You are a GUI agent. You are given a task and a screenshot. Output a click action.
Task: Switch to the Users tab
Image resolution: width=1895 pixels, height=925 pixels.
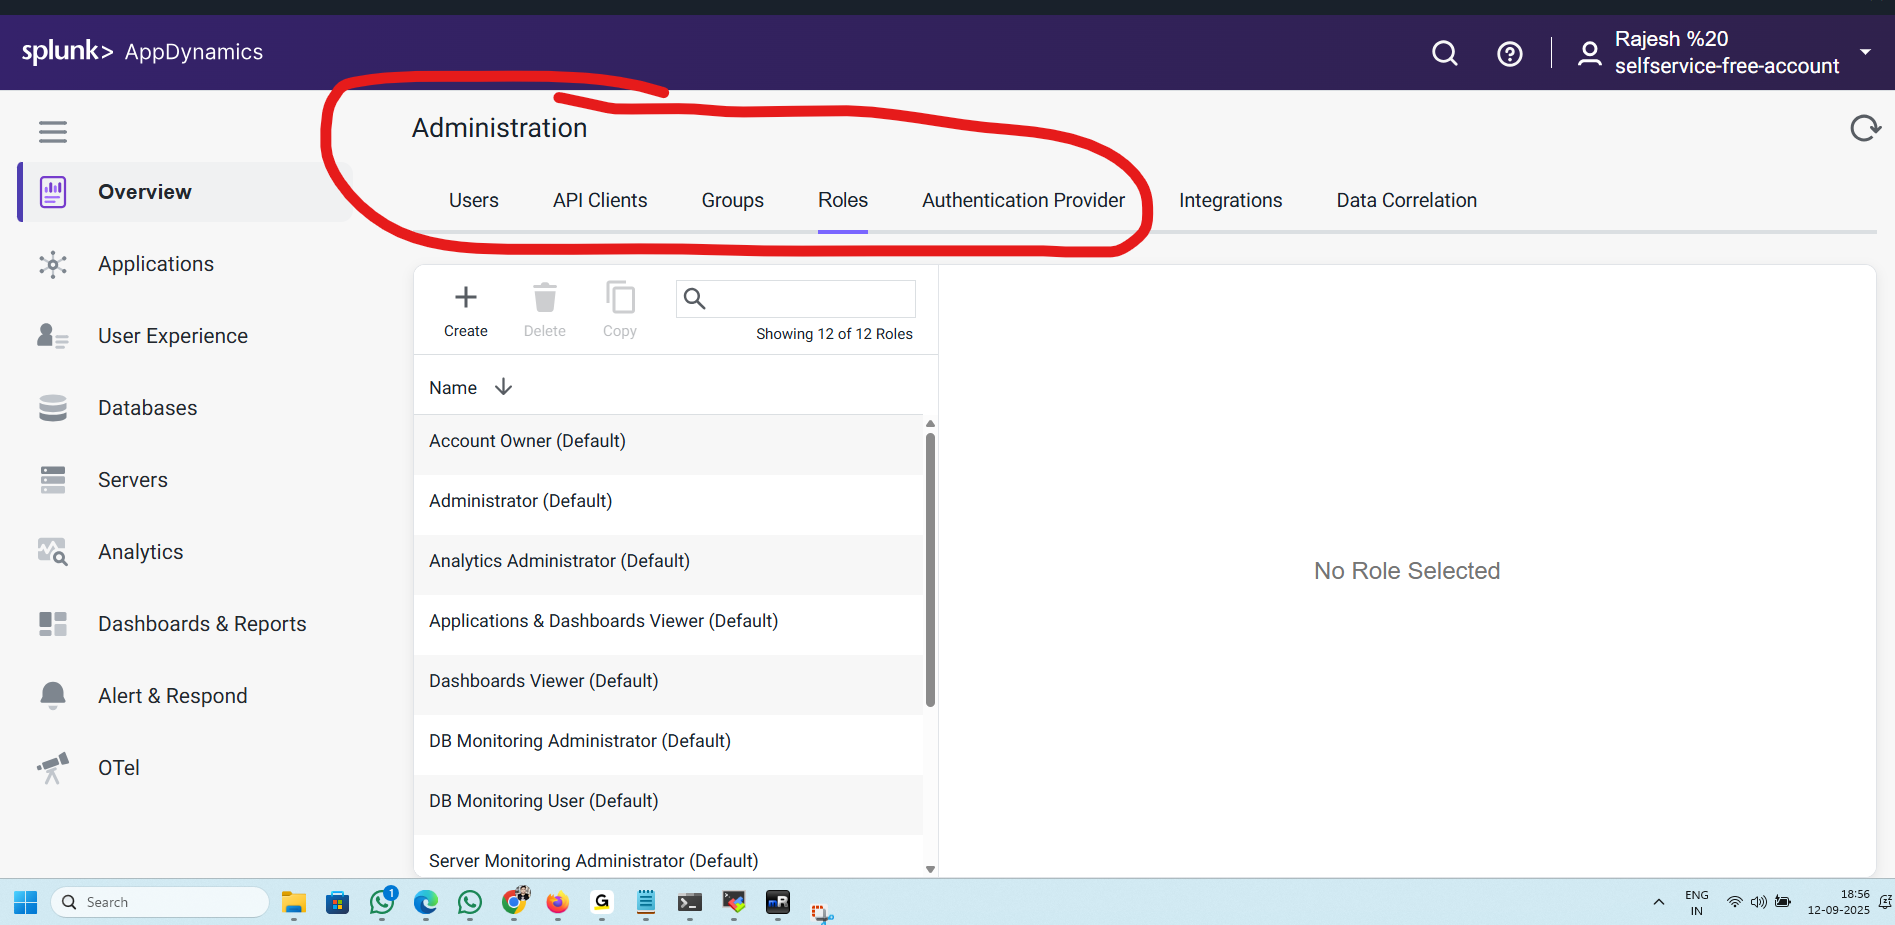[x=473, y=200]
